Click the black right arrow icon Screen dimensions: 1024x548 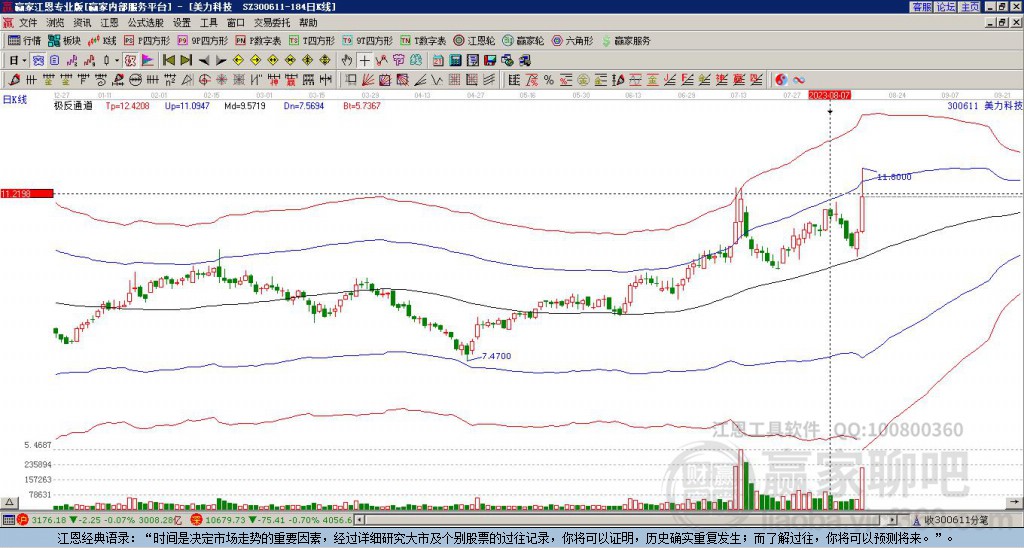[221, 61]
